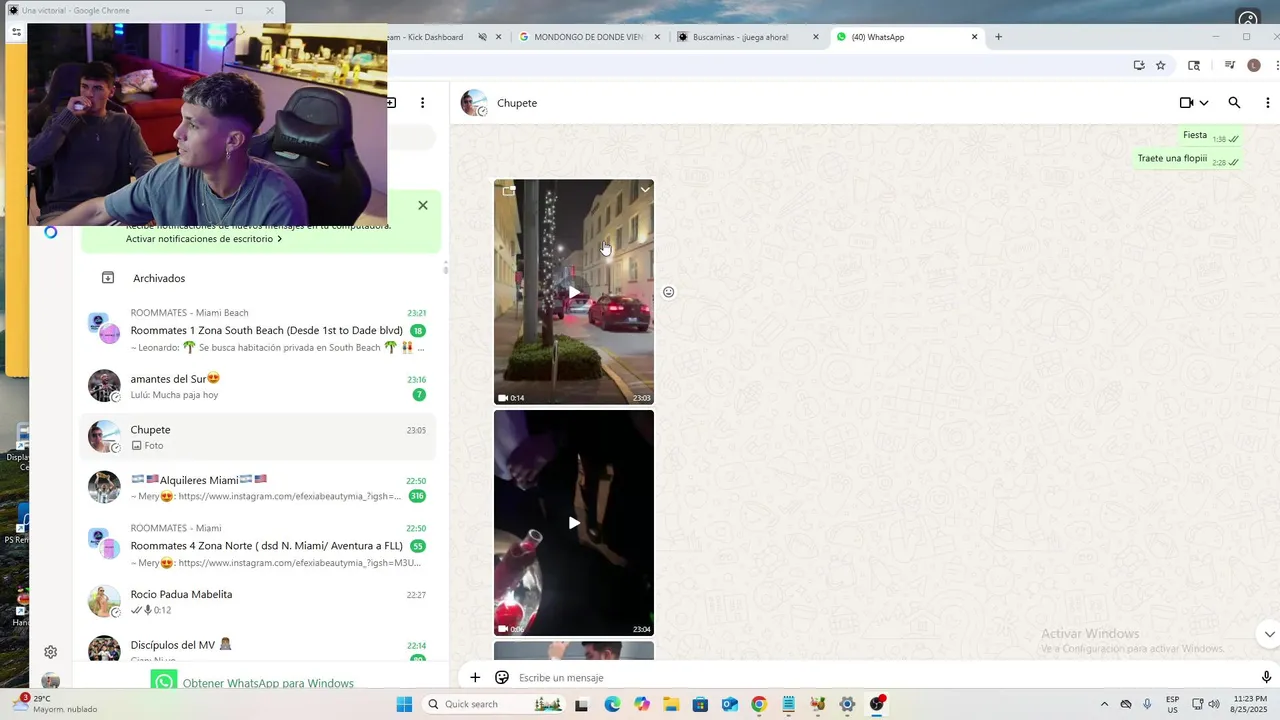This screenshot has height=720, width=1280.
Task: Click muted audio icon on Kick Dashboard tab
Action: click(x=482, y=37)
